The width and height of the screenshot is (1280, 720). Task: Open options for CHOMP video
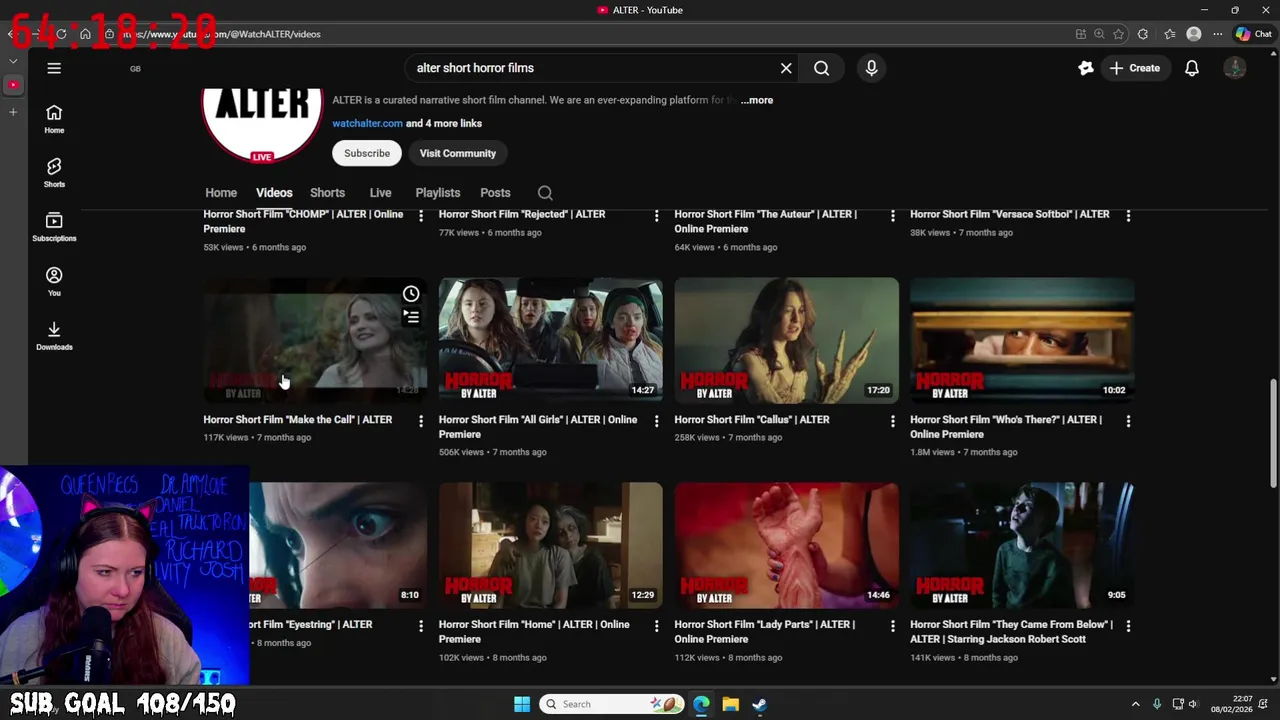[x=421, y=216]
